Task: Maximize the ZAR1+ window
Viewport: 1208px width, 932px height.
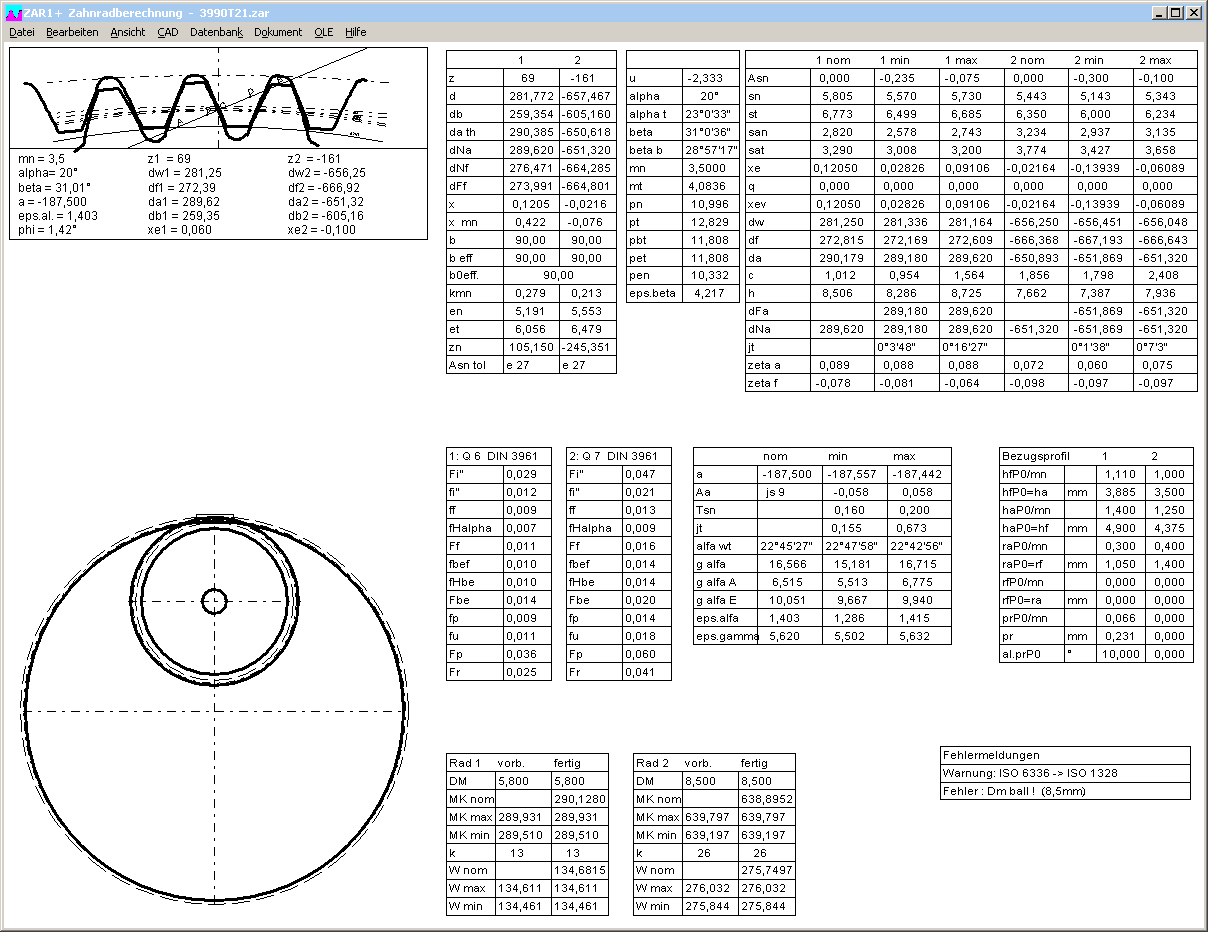Action: point(1175,13)
